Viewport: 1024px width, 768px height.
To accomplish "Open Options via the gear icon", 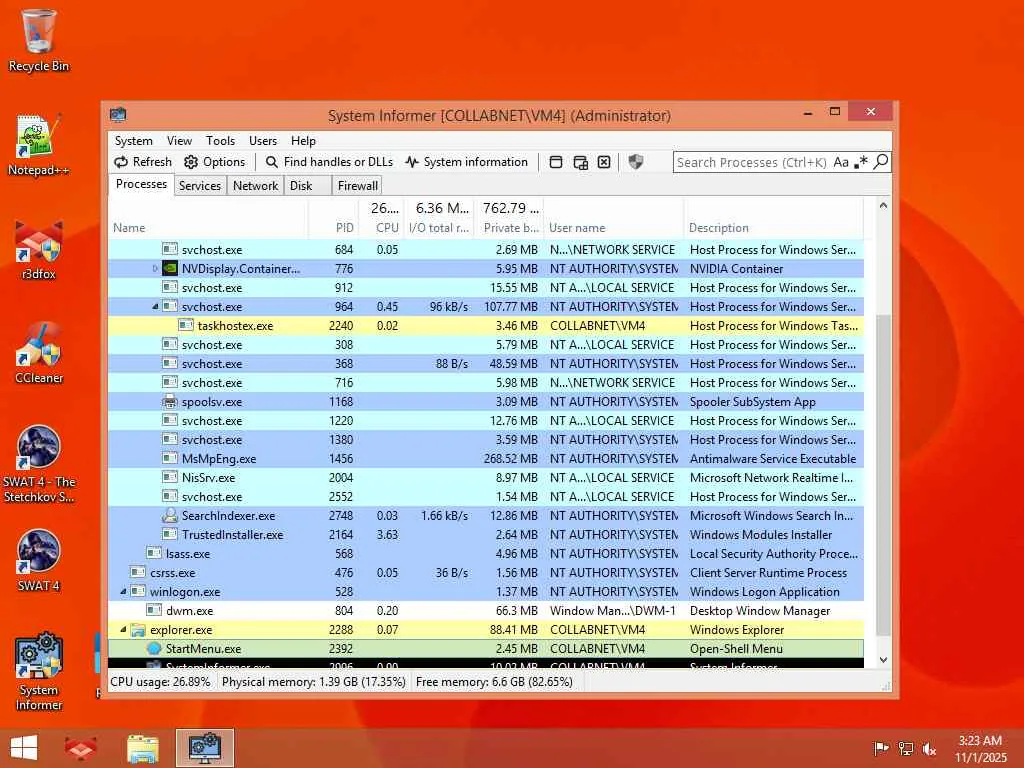I will [x=214, y=162].
